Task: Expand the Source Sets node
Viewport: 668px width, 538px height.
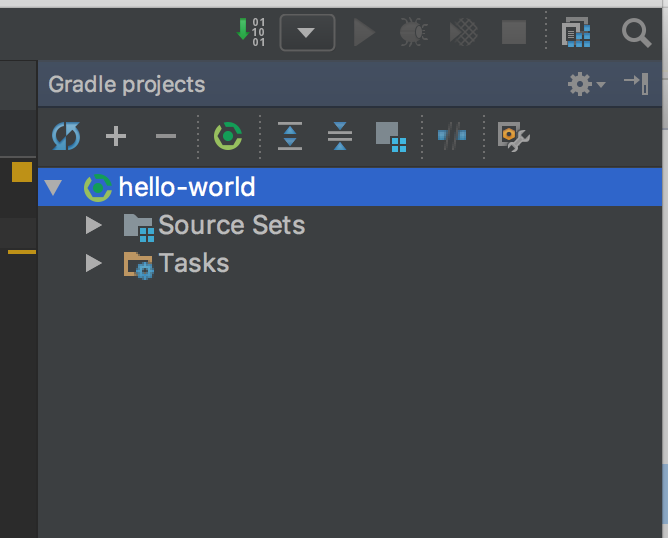Action: tap(94, 225)
